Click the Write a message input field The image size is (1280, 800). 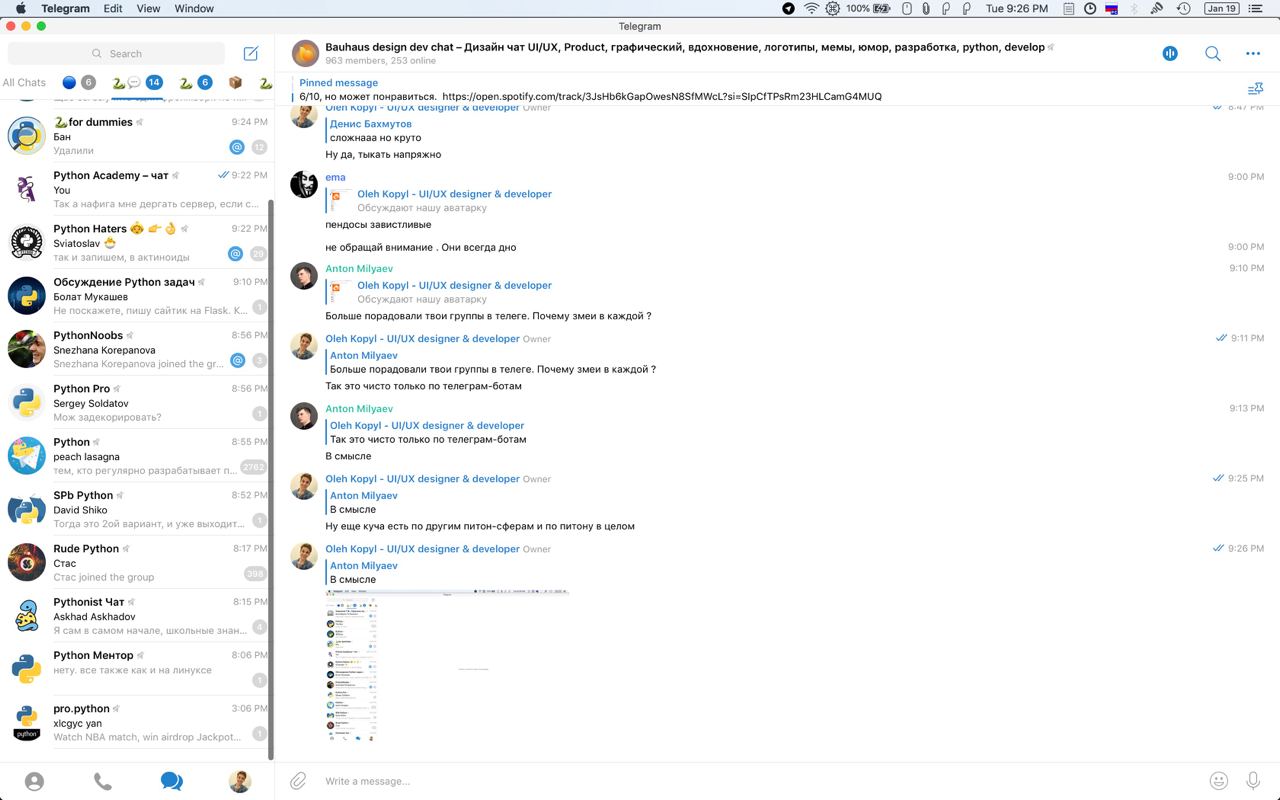(x=760, y=781)
